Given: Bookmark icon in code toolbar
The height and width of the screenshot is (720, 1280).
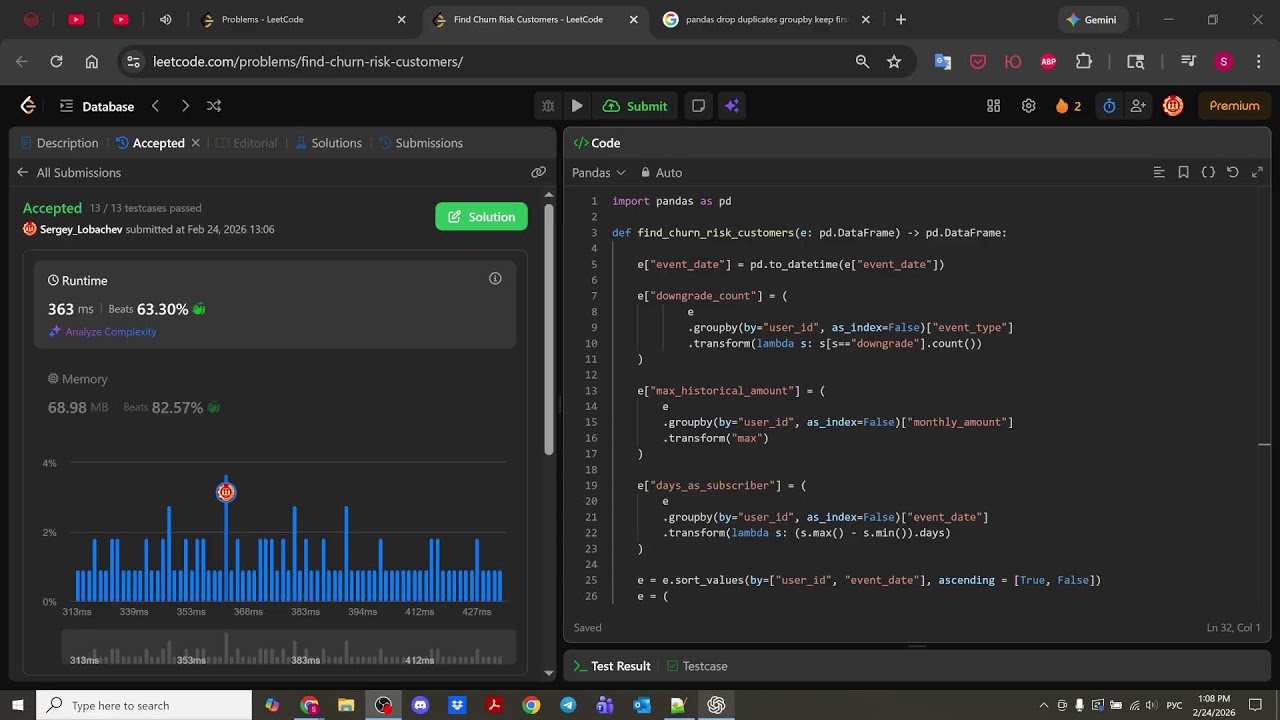Looking at the screenshot, I should [x=1183, y=173].
